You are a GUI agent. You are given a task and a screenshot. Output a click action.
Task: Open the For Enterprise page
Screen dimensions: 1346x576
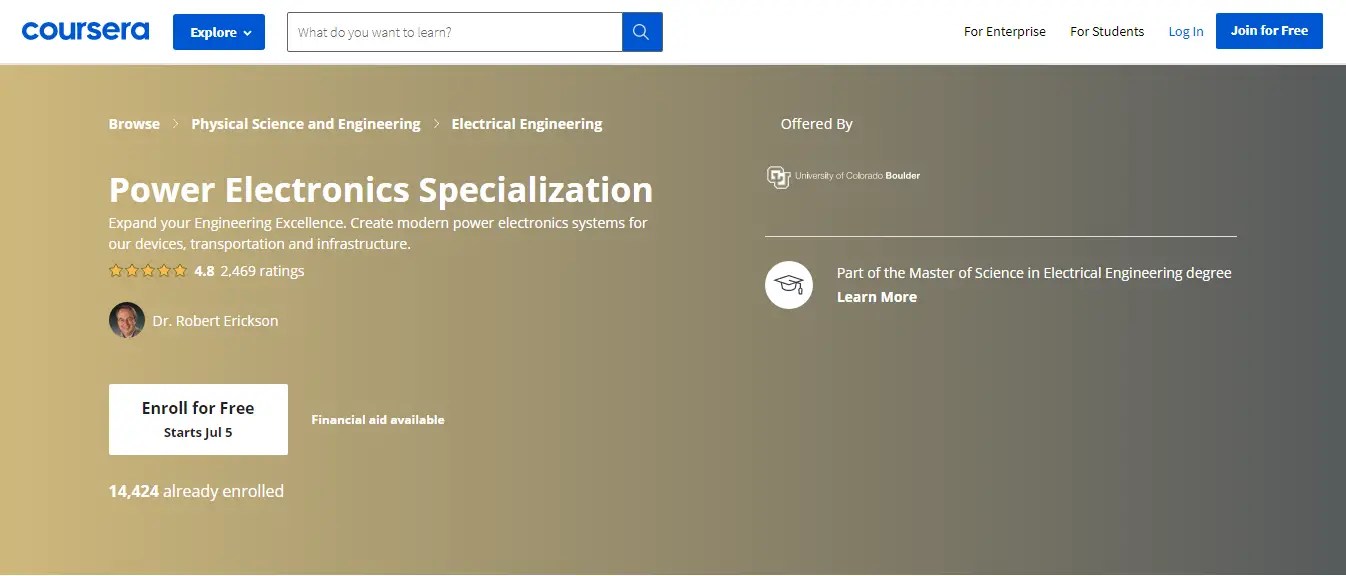[1005, 31]
